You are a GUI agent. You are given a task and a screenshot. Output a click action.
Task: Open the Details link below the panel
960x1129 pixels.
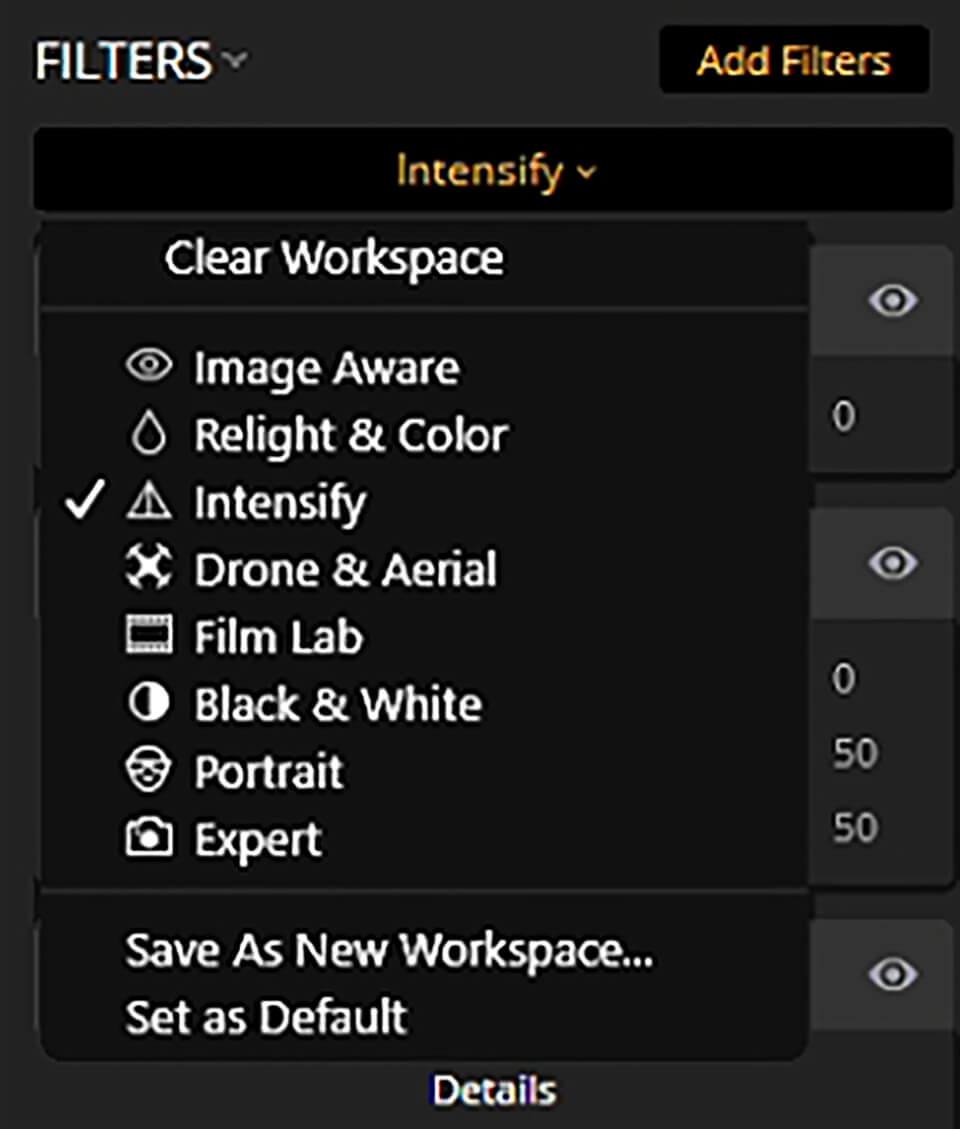(493, 1090)
